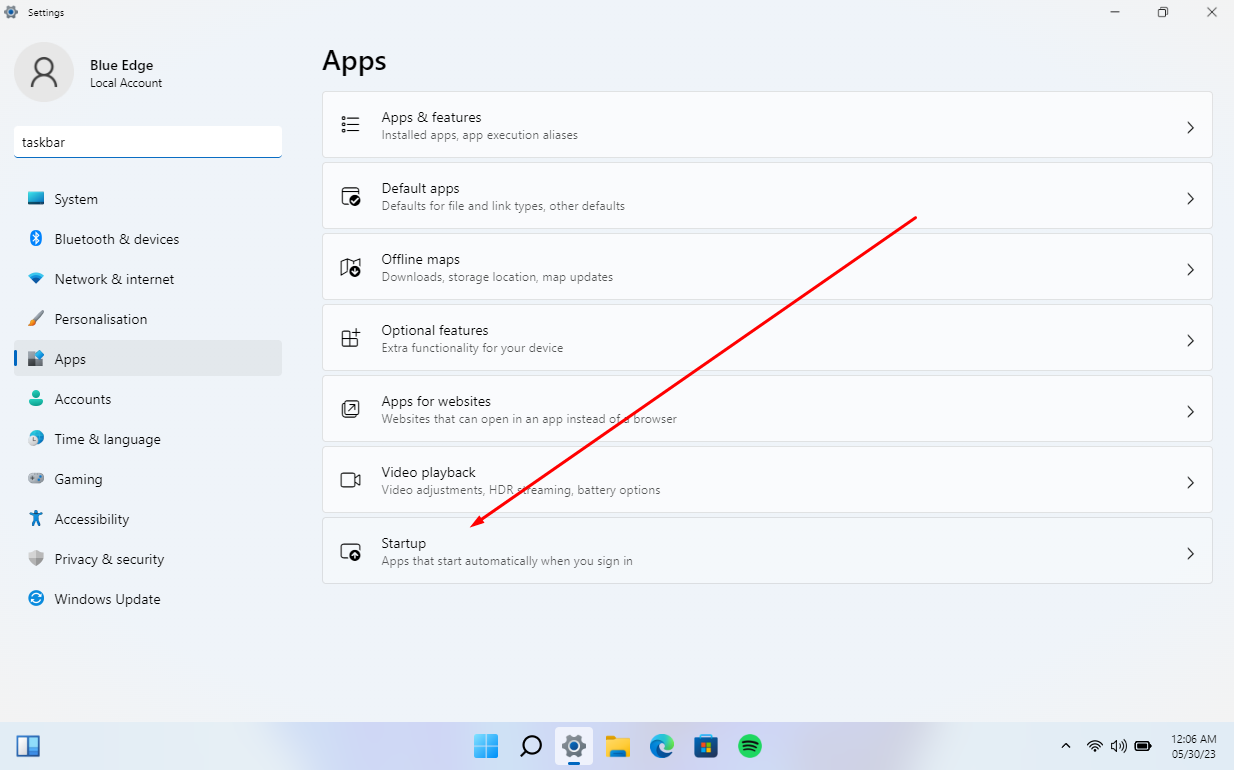The image size is (1234, 770).
Task: Click the Startup icon
Action: [x=350, y=551]
